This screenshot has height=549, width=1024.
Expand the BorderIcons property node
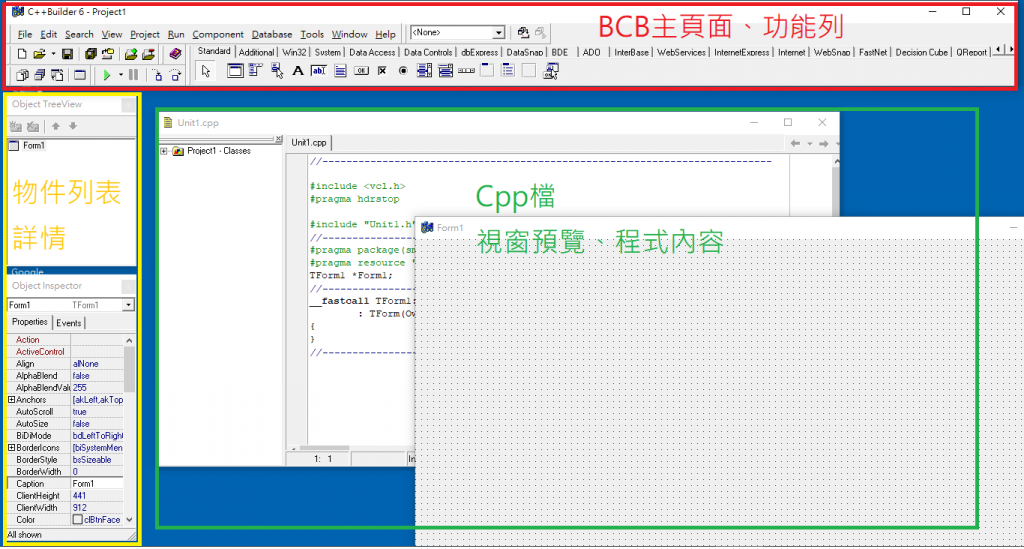tap(11, 448)
